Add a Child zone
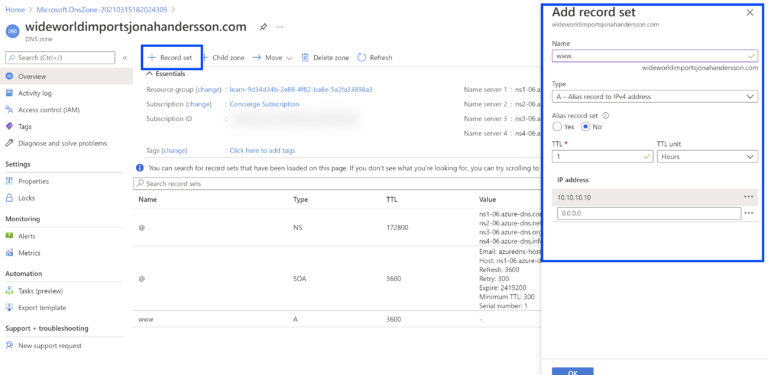The width and height of the screenshot is (768, 375). tap(223, 58)
